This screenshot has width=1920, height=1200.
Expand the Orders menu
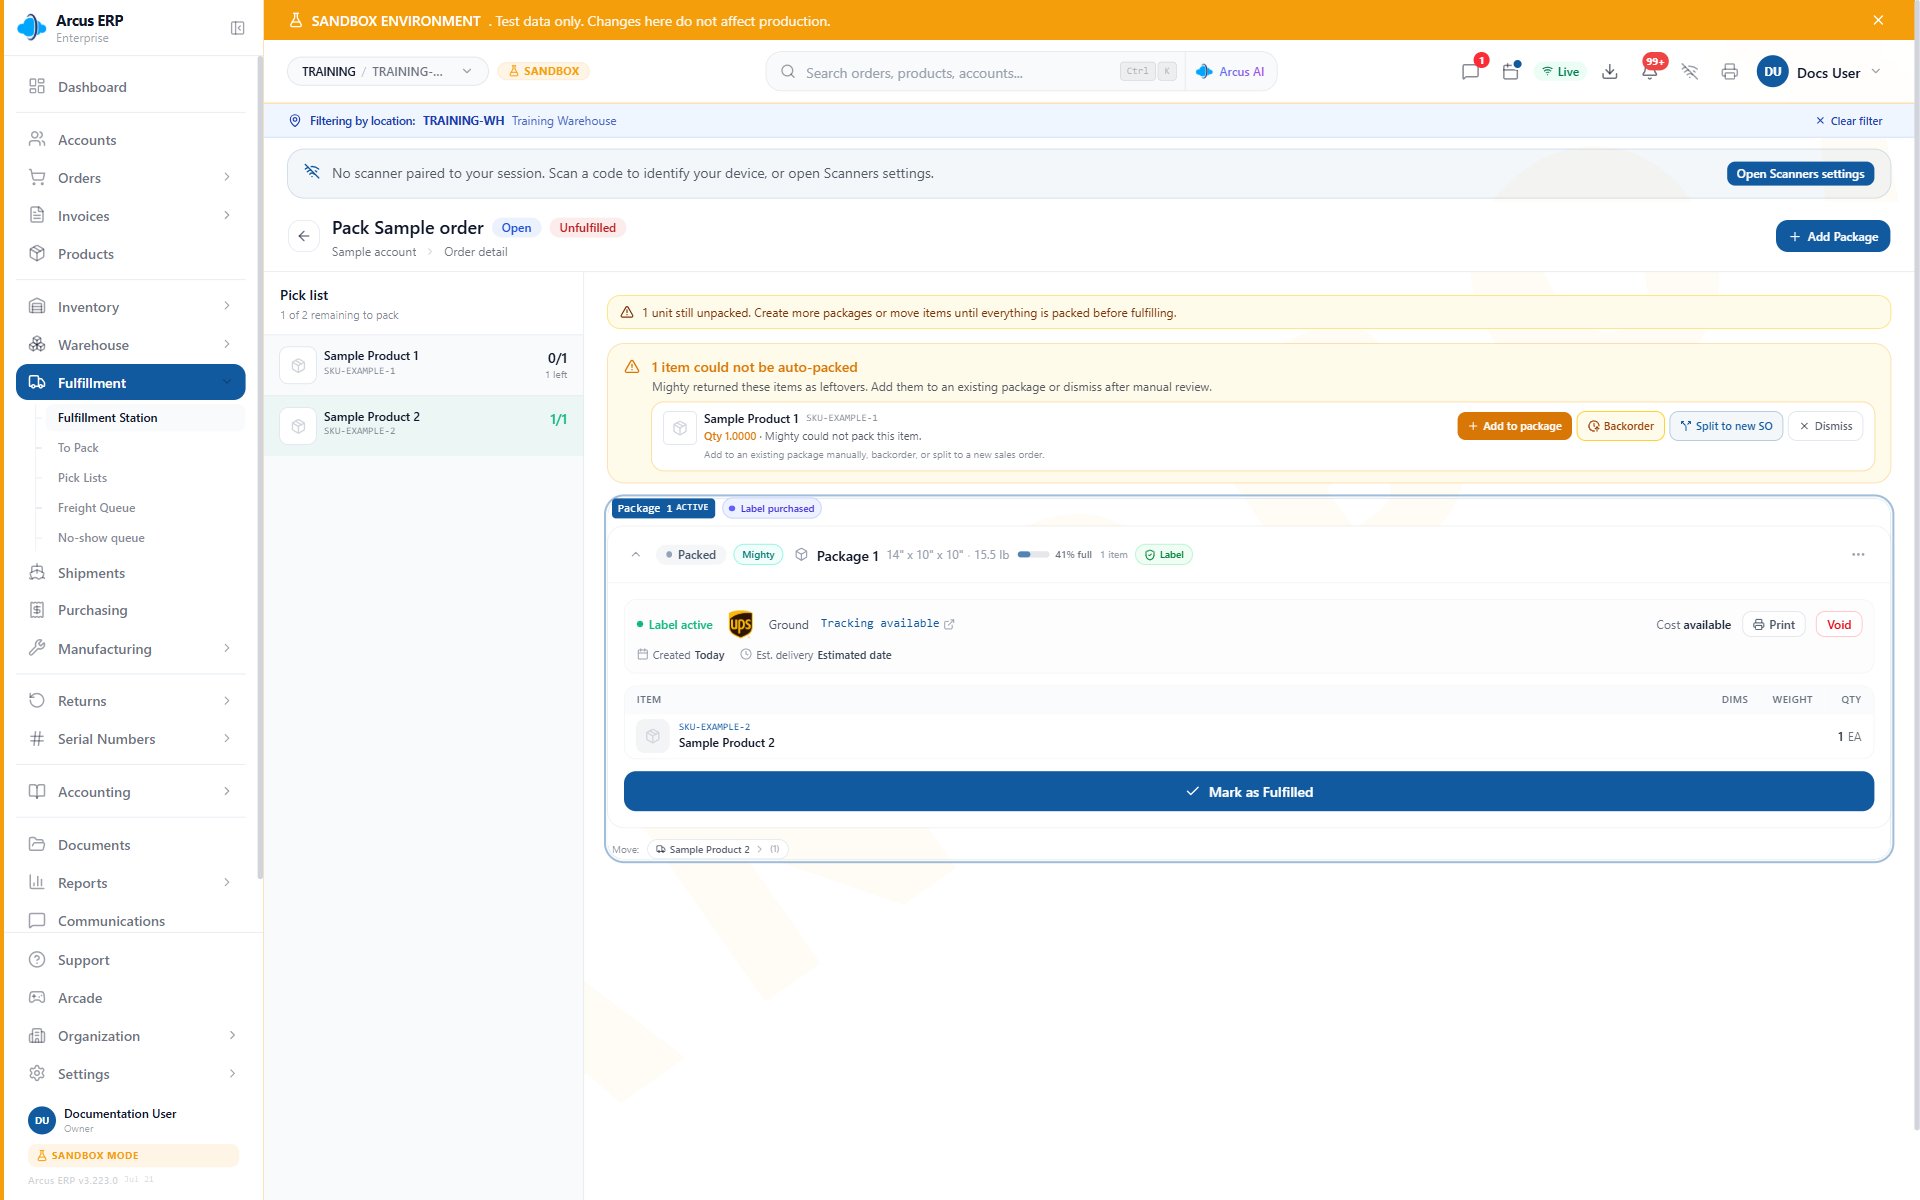pyautogui.click(x=131, y=178)
